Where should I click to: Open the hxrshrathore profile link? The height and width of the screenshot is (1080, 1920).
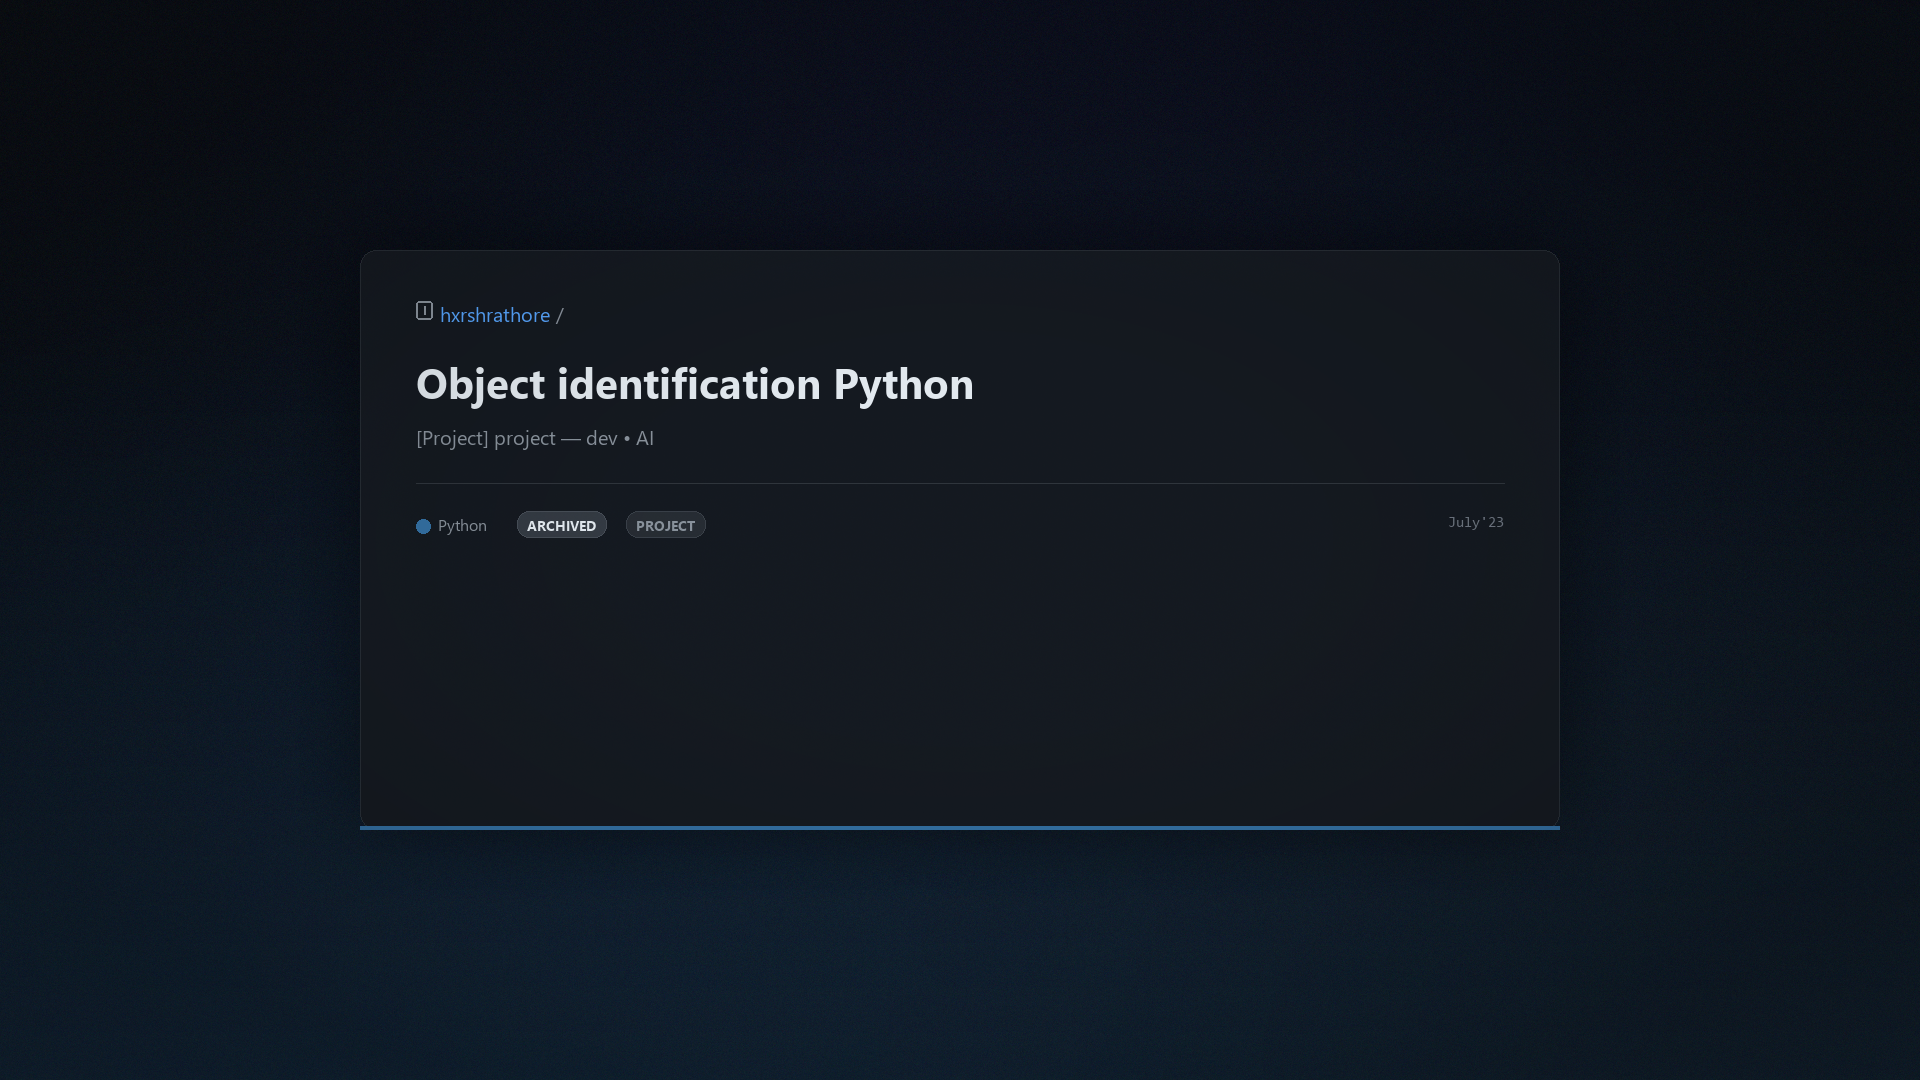pyautogui.click(x=495, y=315)
